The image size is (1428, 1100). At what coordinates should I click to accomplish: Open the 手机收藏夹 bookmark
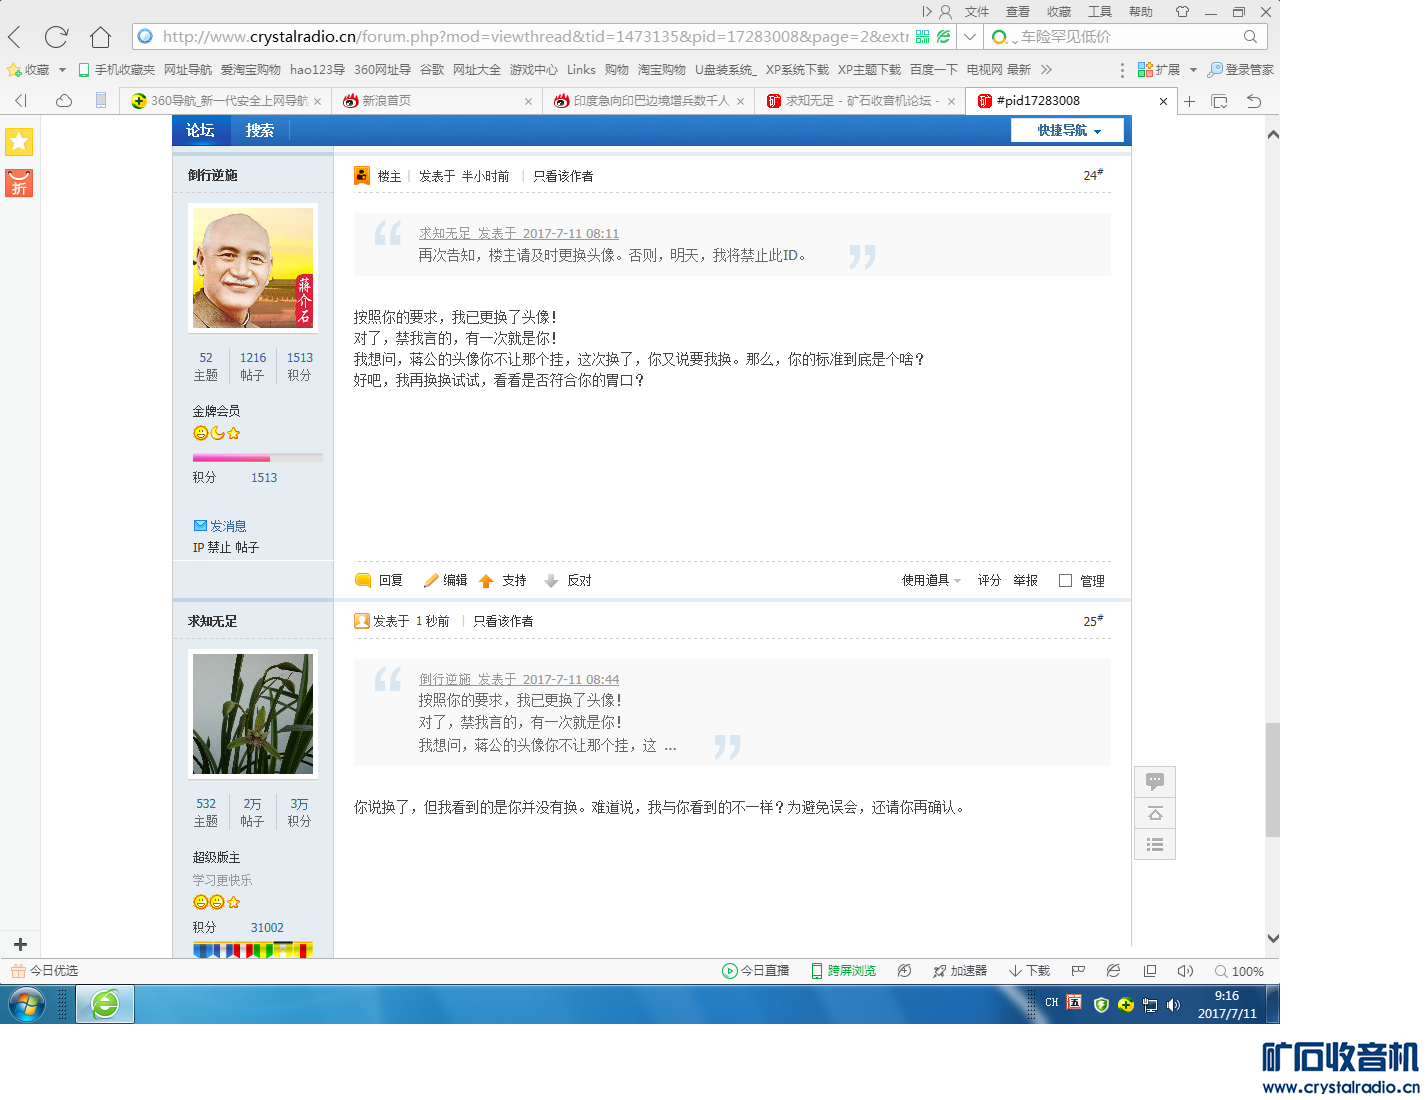point(116,70)
